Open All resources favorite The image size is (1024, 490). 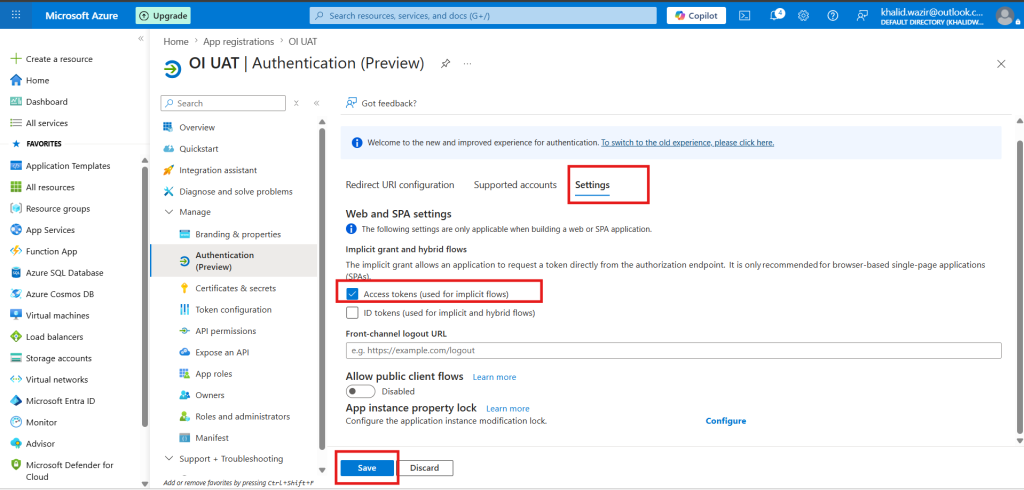50,188
